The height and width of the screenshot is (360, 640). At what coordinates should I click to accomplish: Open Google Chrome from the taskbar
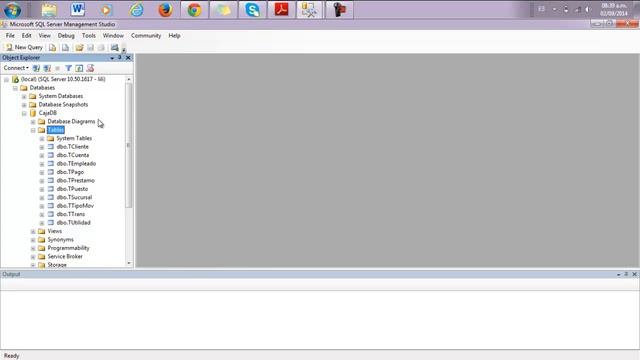[194, 10]
